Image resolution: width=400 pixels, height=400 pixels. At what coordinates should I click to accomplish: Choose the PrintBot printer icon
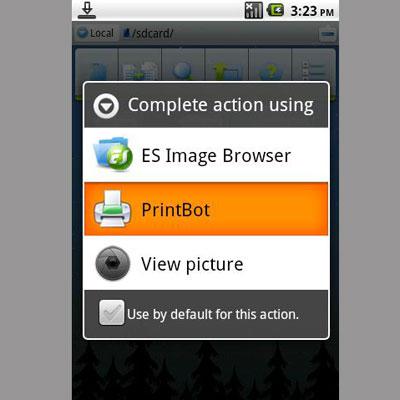coord(113,209)
